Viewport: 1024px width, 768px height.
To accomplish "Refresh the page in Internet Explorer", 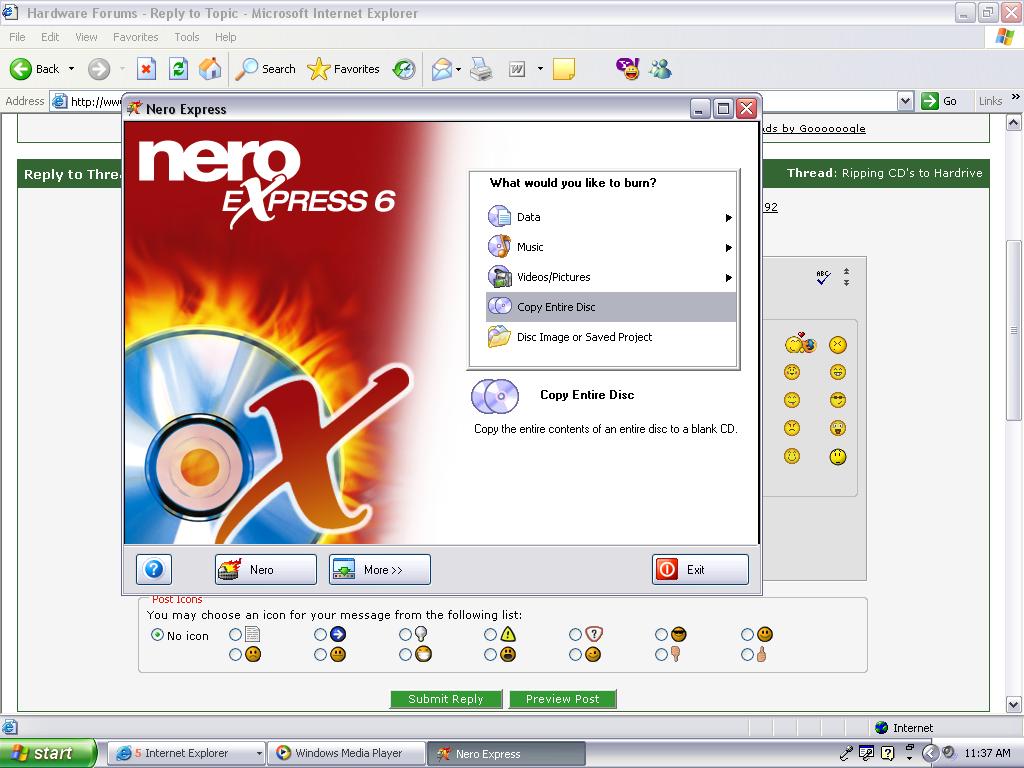I will 178,69.
